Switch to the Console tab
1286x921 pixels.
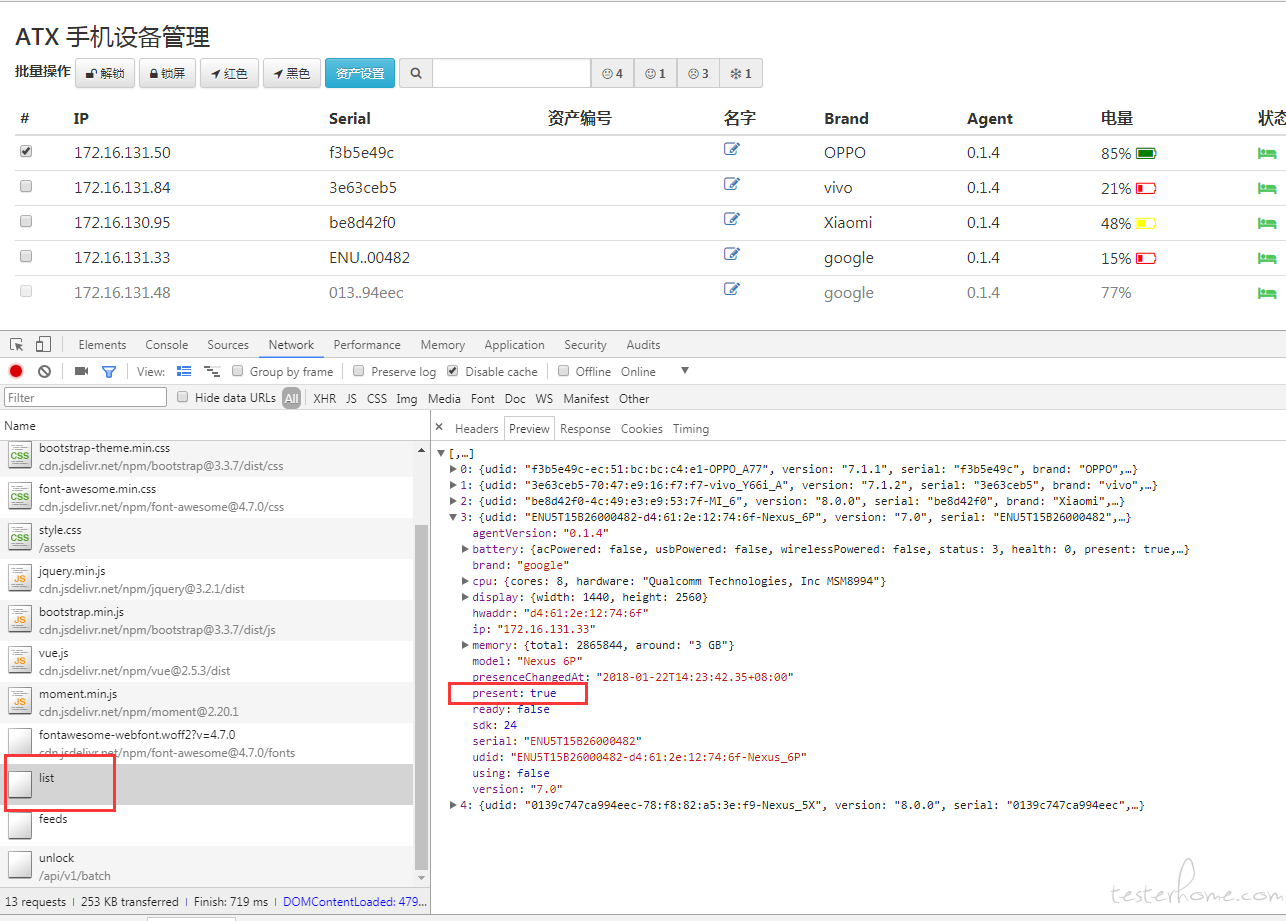[166, 345]
